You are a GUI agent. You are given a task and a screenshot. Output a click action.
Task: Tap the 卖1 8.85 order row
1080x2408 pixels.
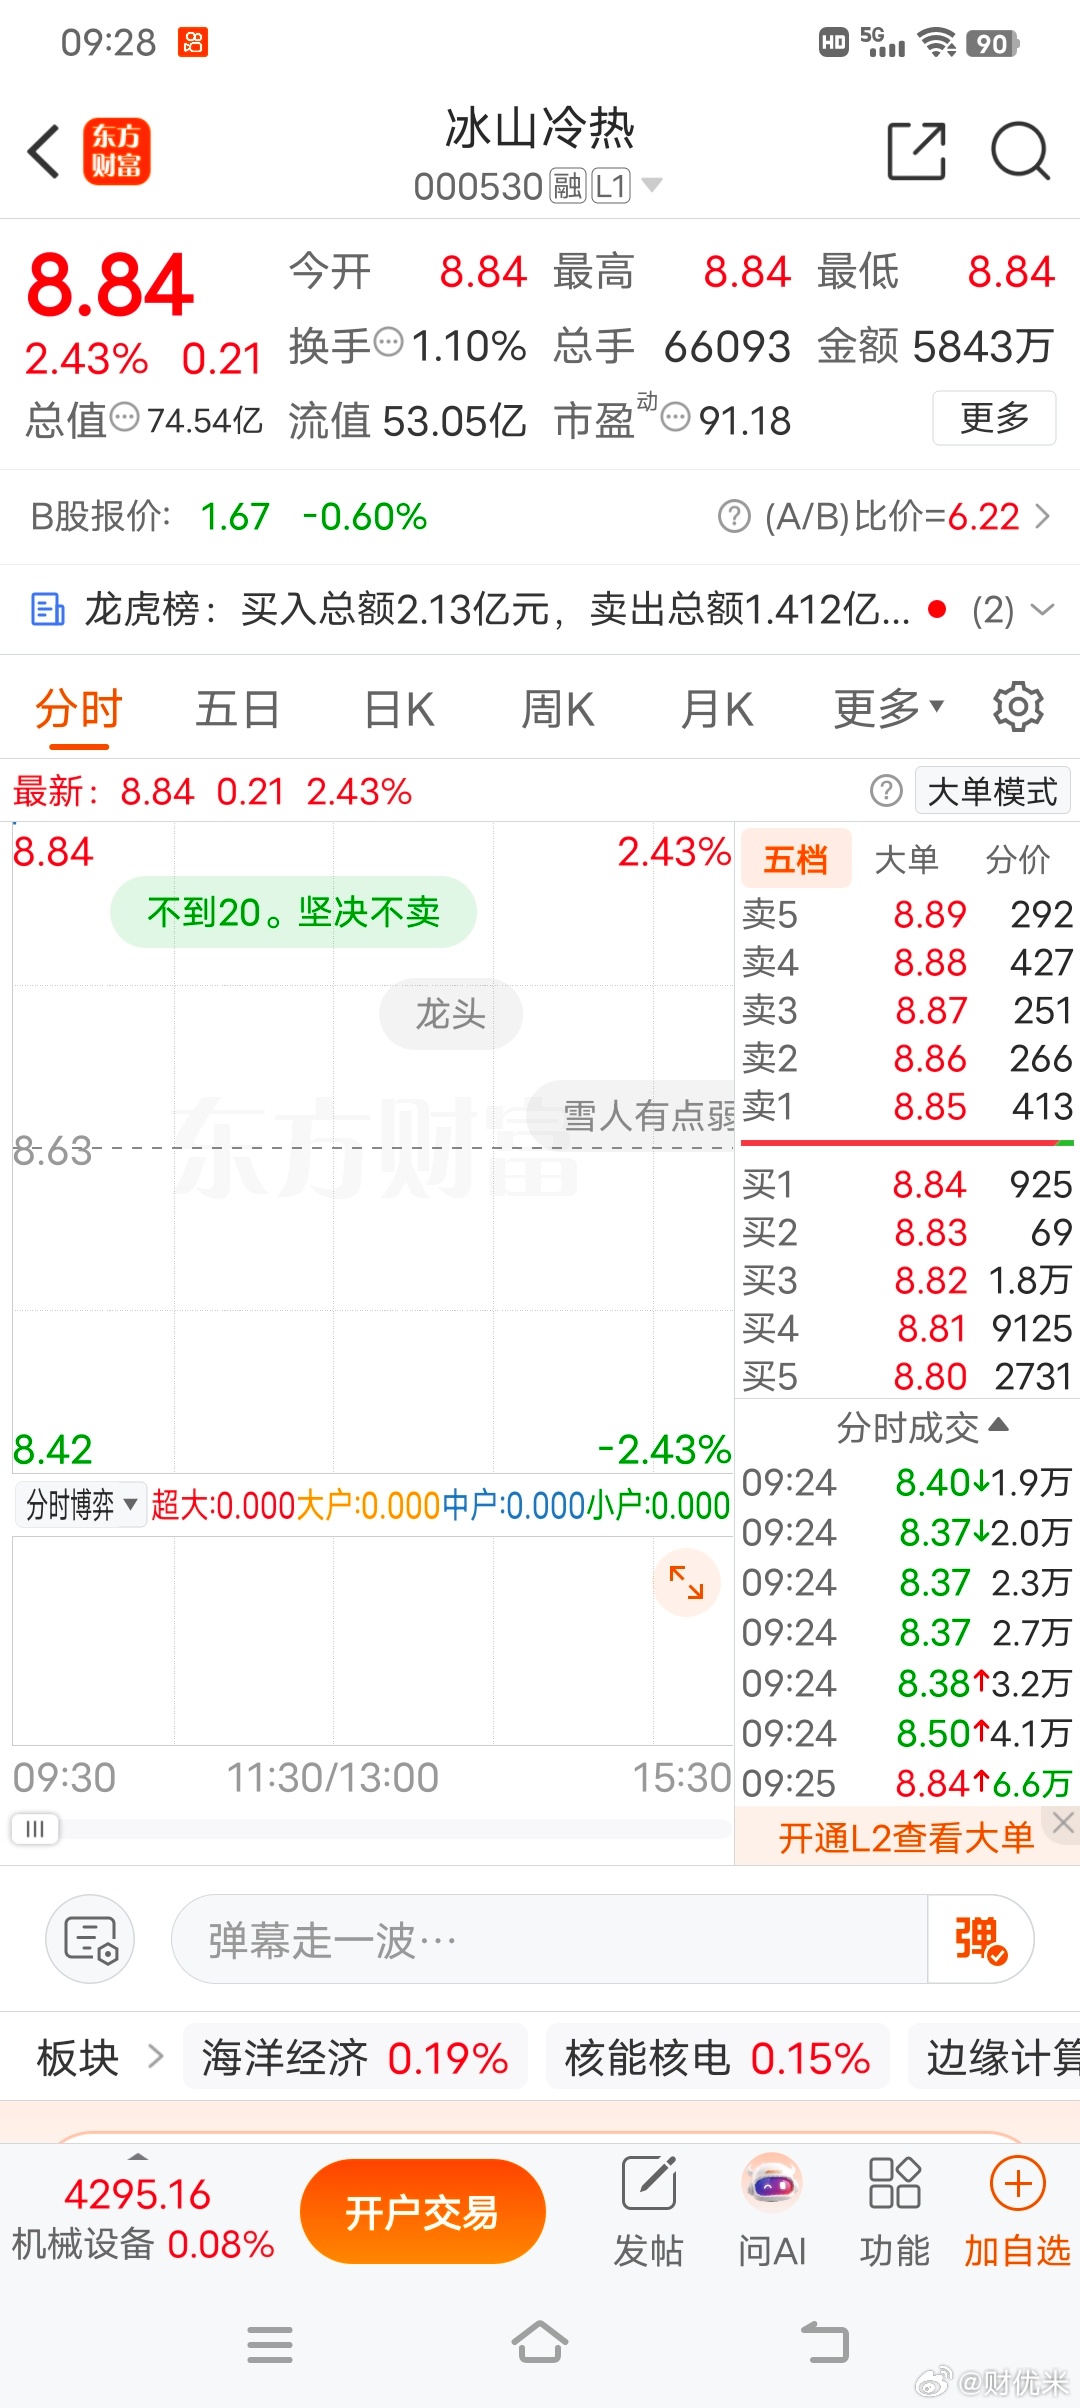coord(907,1106)
